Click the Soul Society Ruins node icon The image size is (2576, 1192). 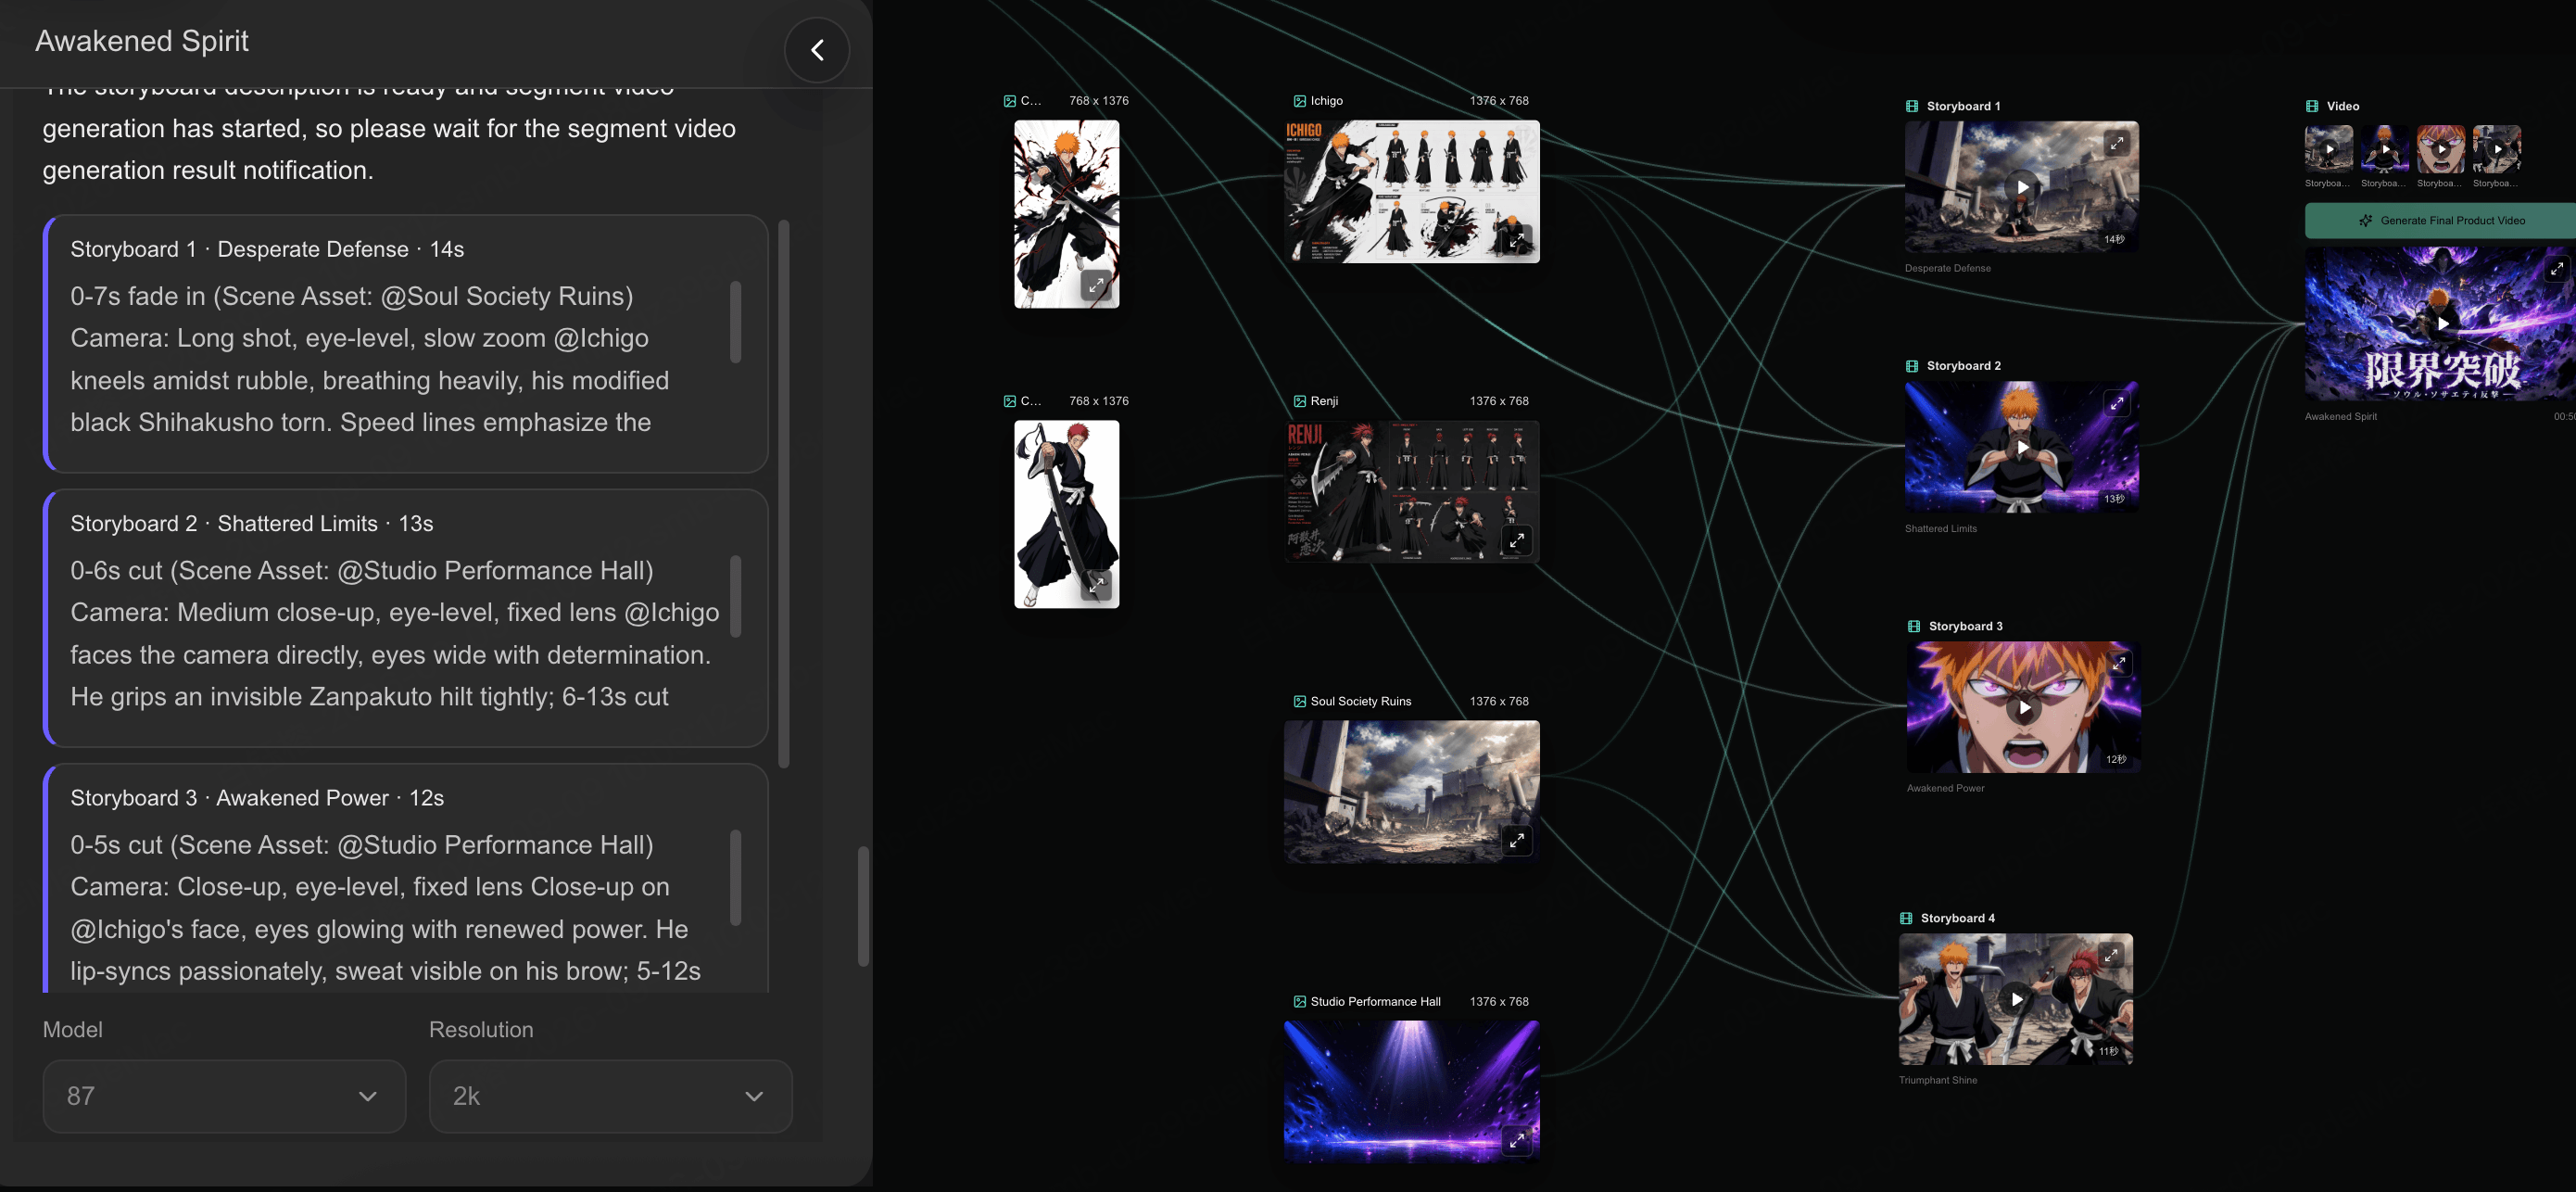pyautogui.click(x=1299, y=701)
